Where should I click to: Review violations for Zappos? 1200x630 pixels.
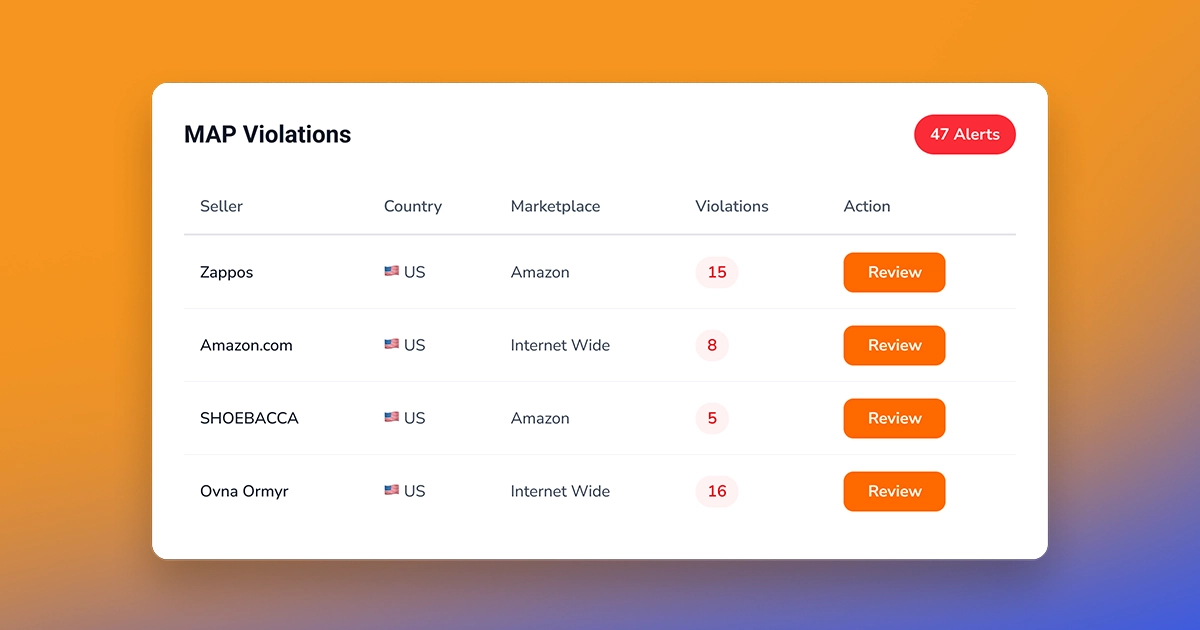click(x=894, y=272)
